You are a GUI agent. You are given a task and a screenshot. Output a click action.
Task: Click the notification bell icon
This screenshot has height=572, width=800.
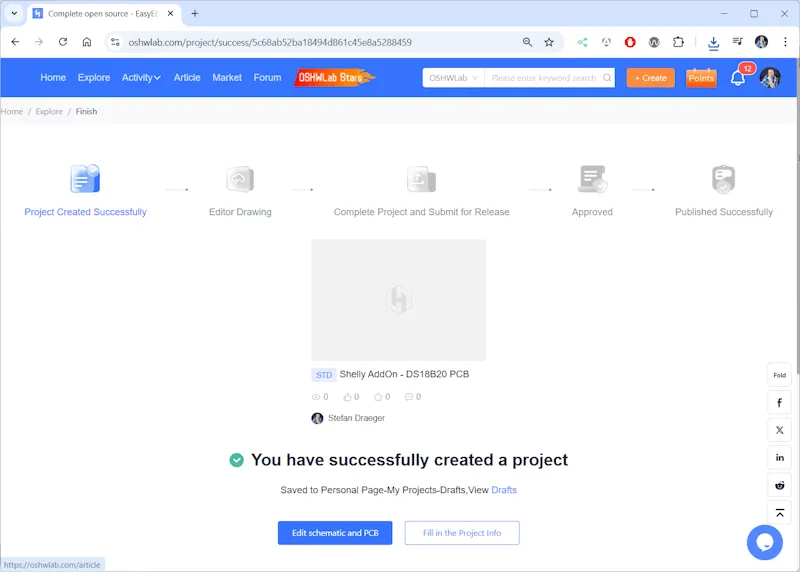(x=737, y=78)
